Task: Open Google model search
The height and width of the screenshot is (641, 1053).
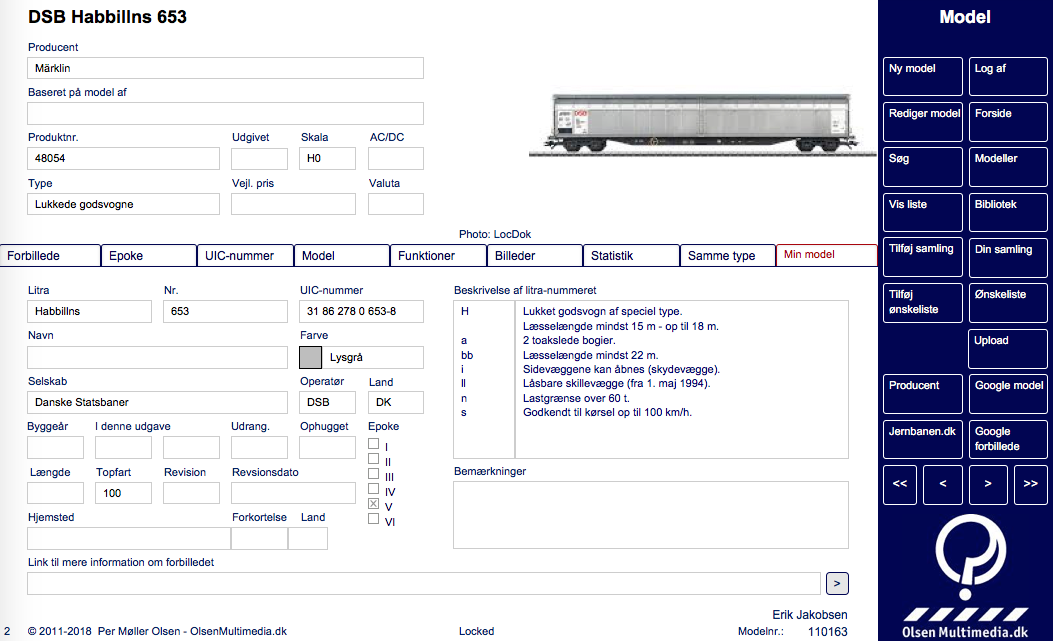Action: click(1008, 394)
